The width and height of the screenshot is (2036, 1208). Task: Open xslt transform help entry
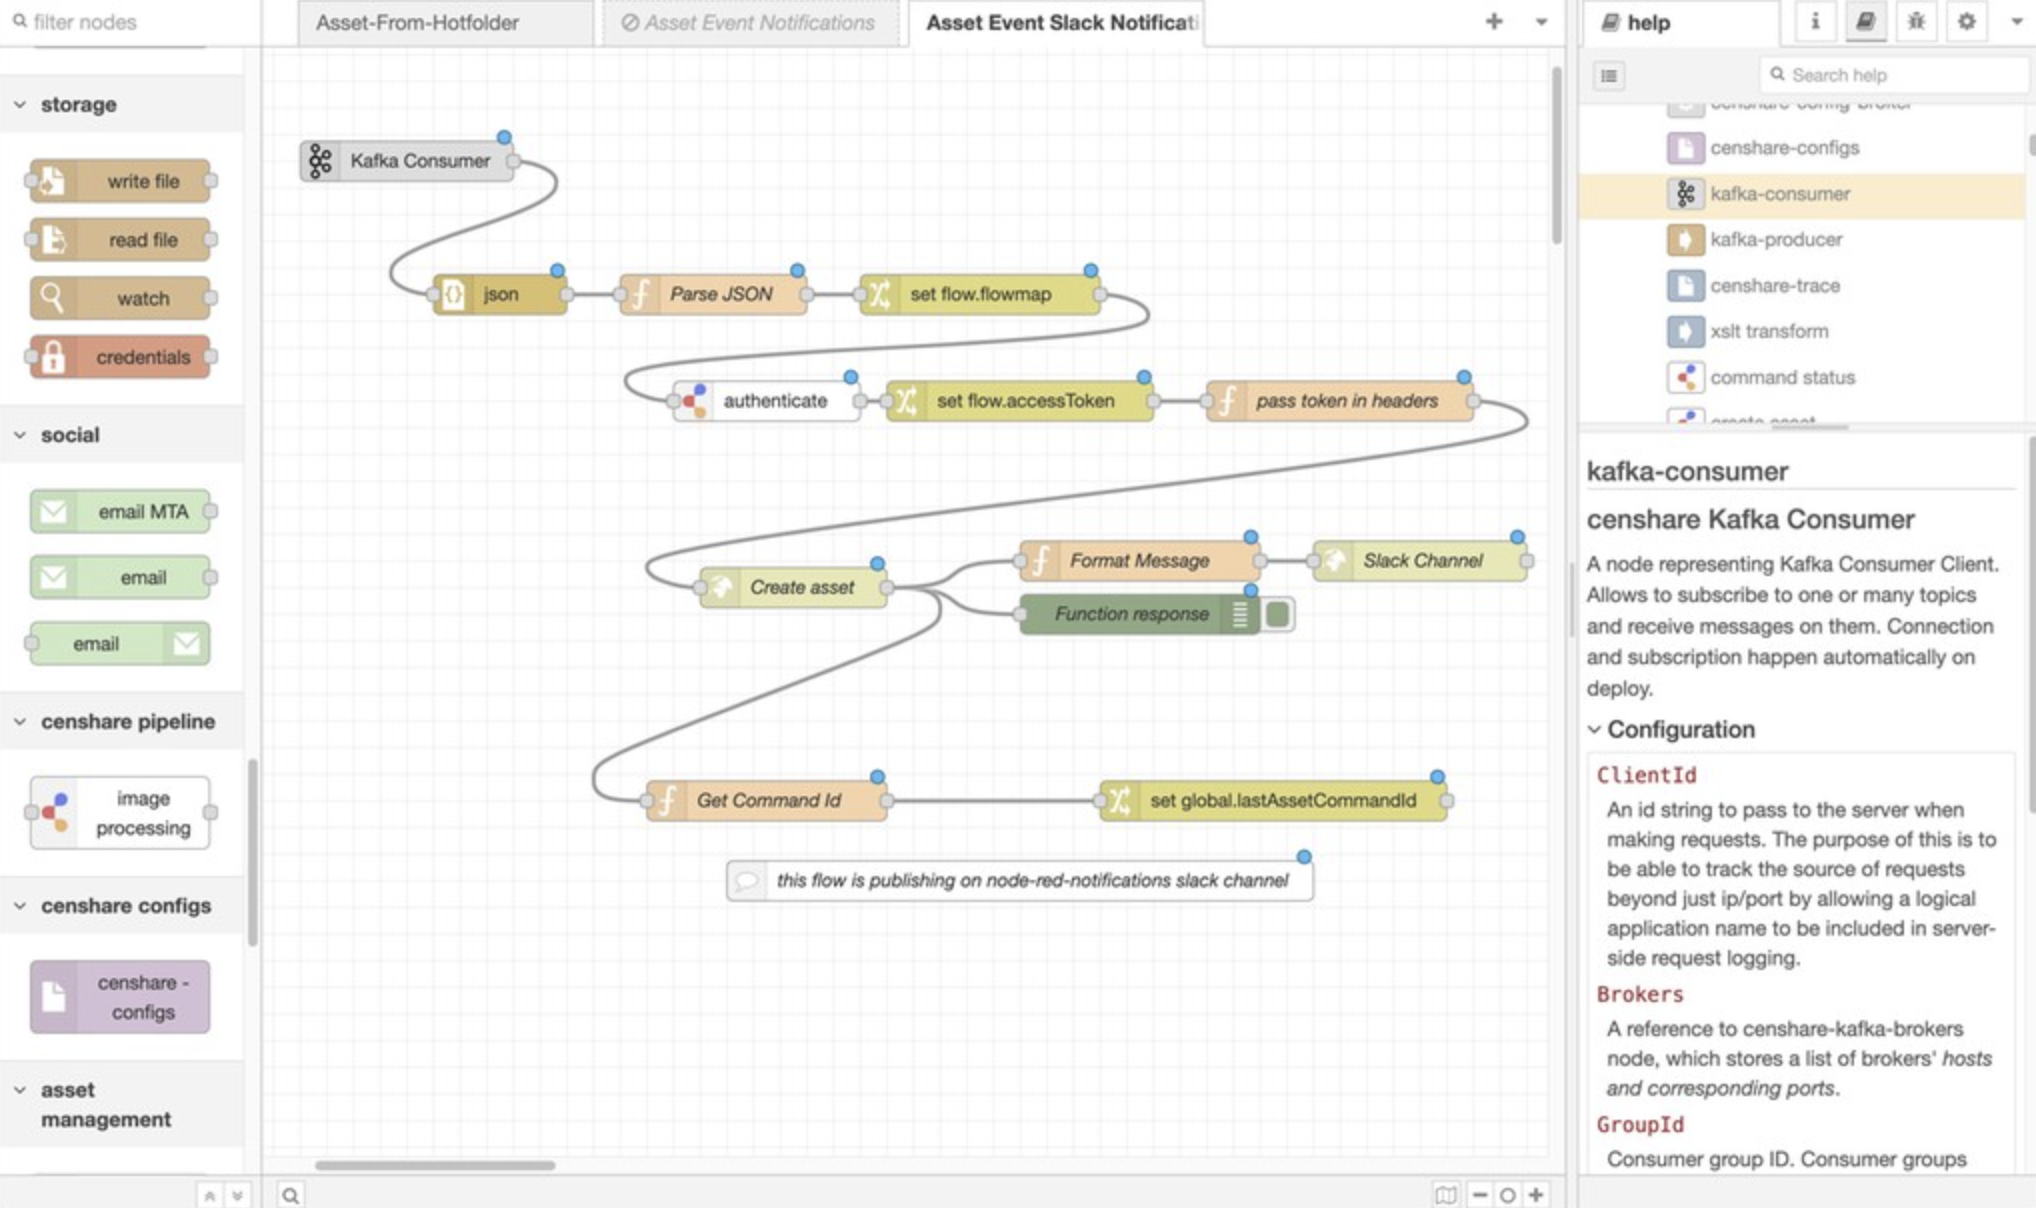point(1769,331)
